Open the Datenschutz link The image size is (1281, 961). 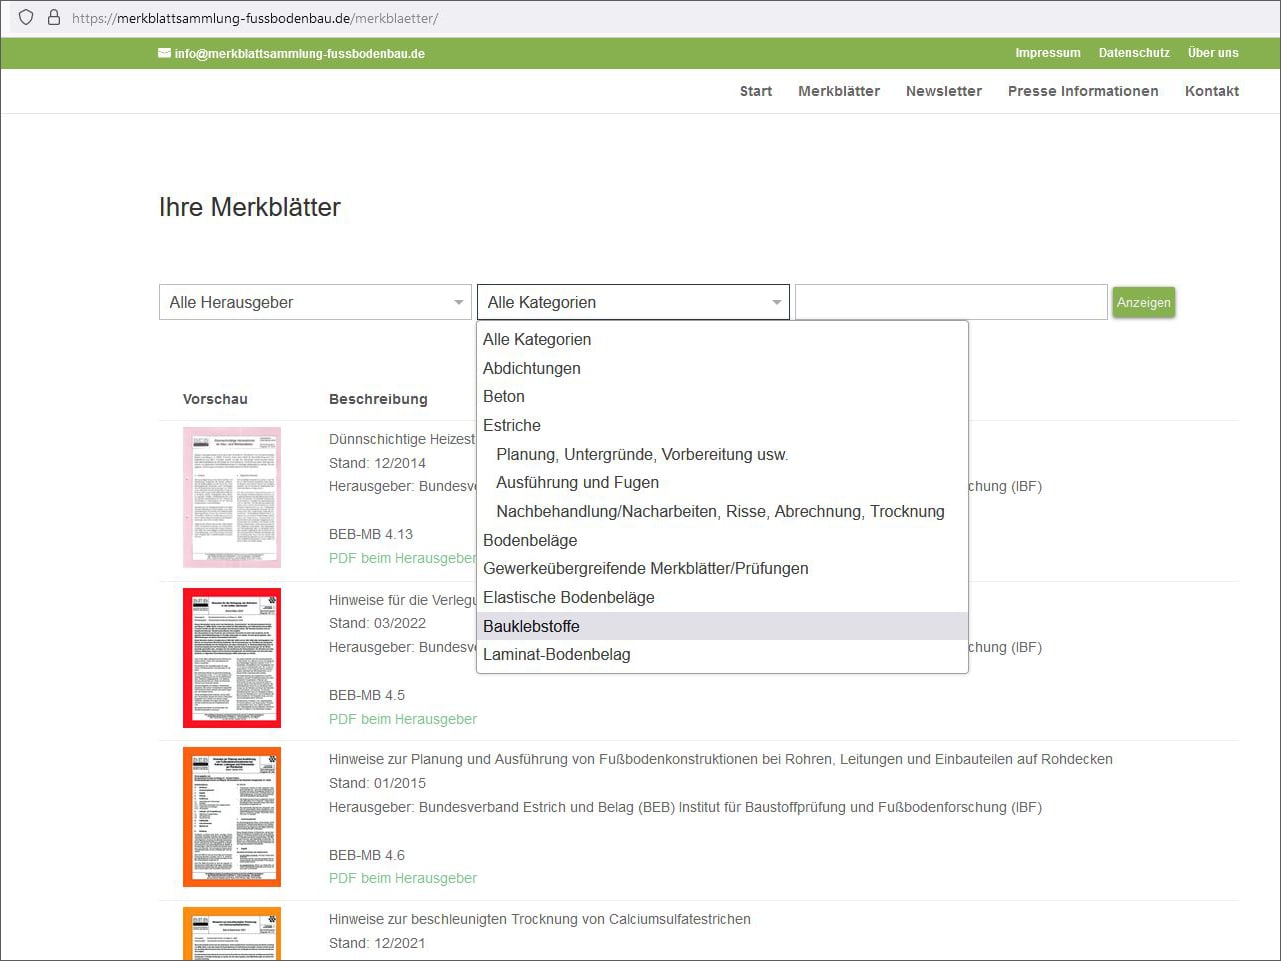(x=1134, y=53)
